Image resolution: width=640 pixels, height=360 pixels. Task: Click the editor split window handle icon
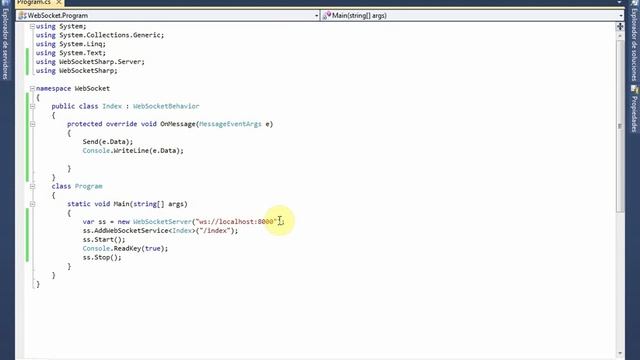pyautogui.click(x=620, y=27)
